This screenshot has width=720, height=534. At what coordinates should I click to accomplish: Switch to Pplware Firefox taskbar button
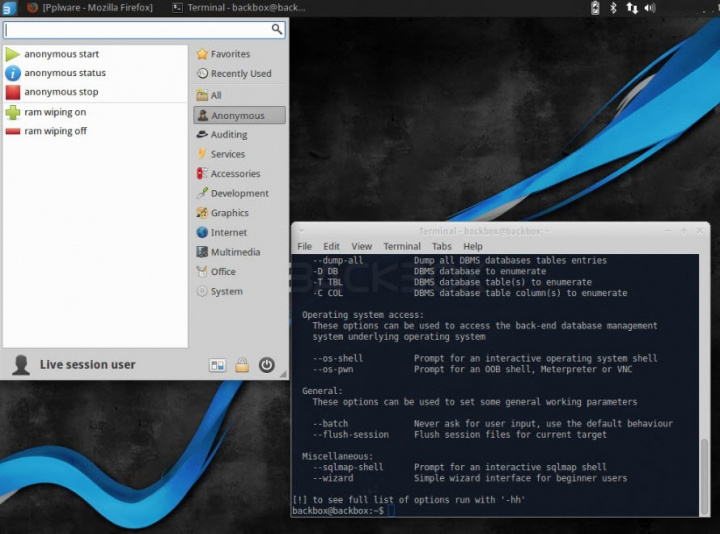coord(90,8)
